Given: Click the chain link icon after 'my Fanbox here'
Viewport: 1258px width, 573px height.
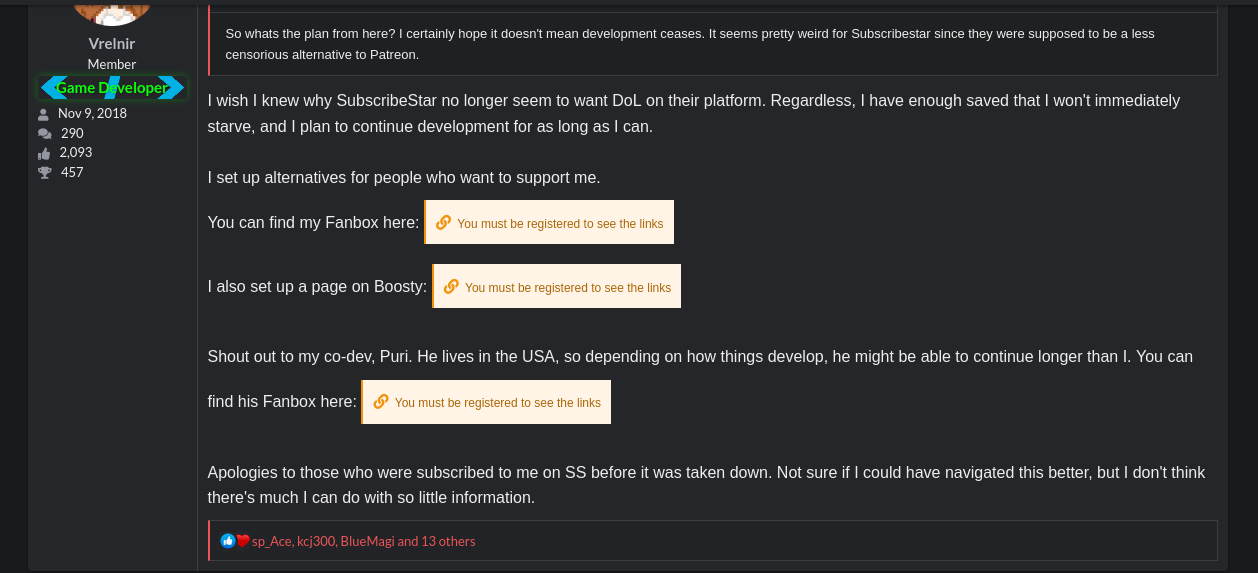Looking at the screenshot, I should pos(443,223).
